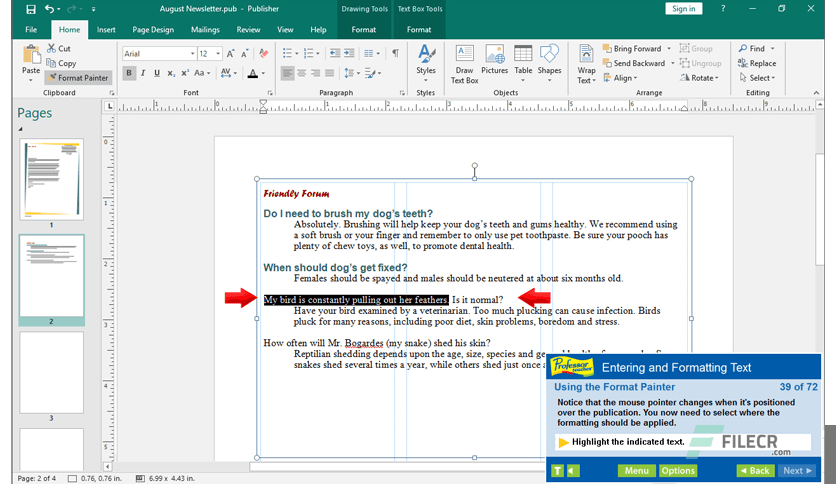This screenshot has width=836, height=484.
Task: Click the tab selector box beside ruler
Action: 110,107
